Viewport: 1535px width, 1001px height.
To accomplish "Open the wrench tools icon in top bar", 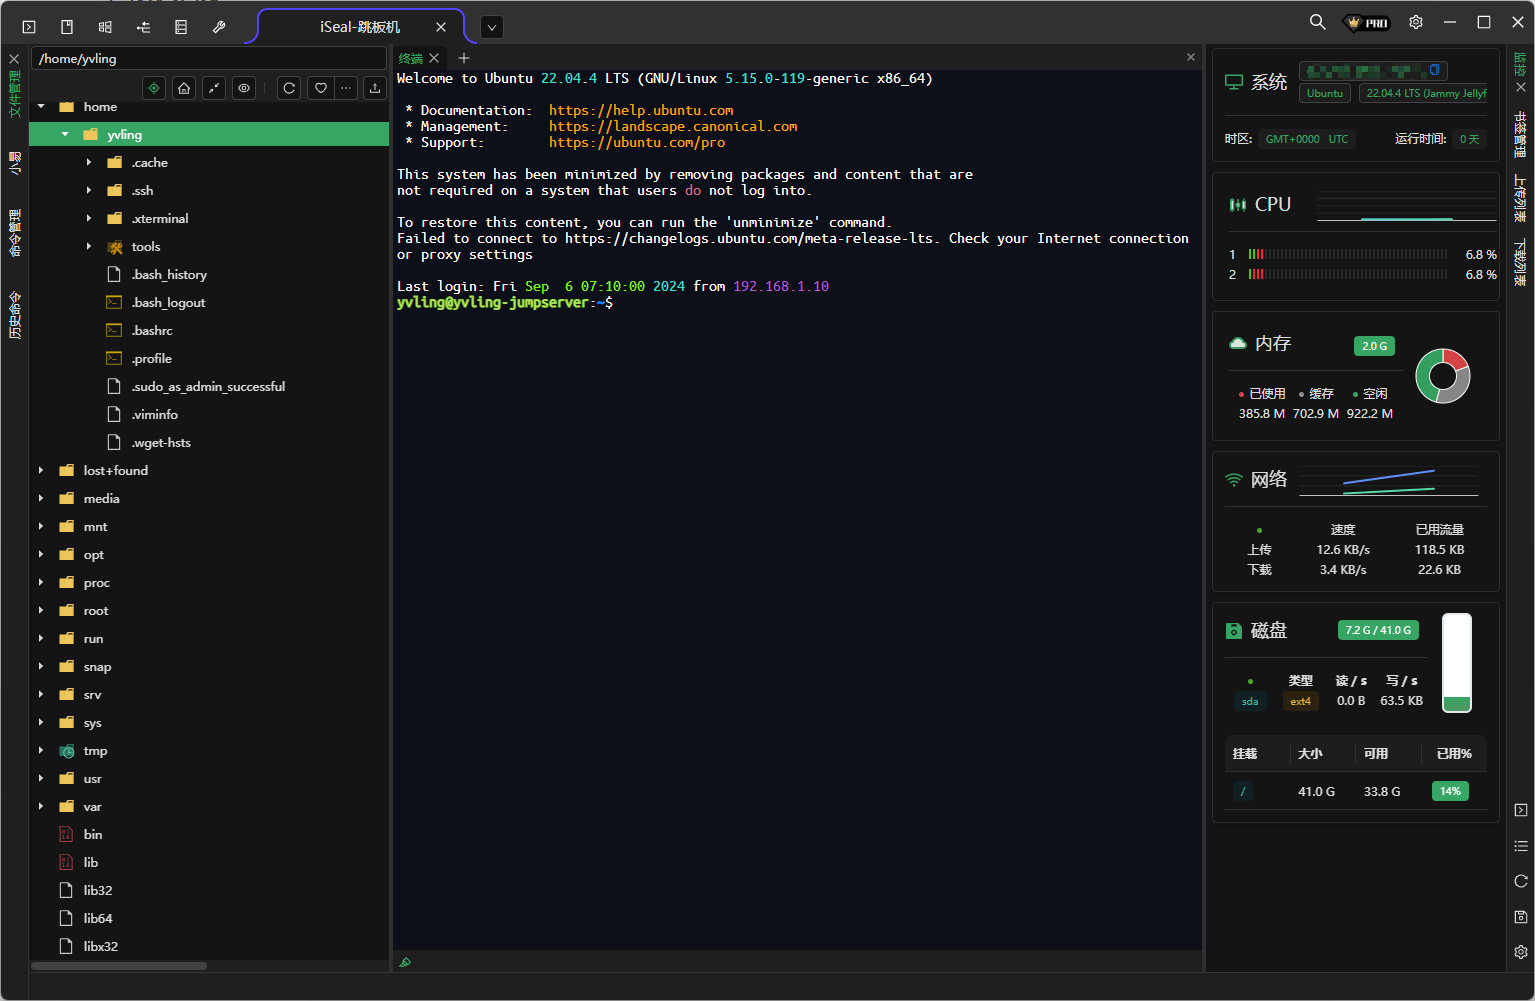I will point(219,27).
